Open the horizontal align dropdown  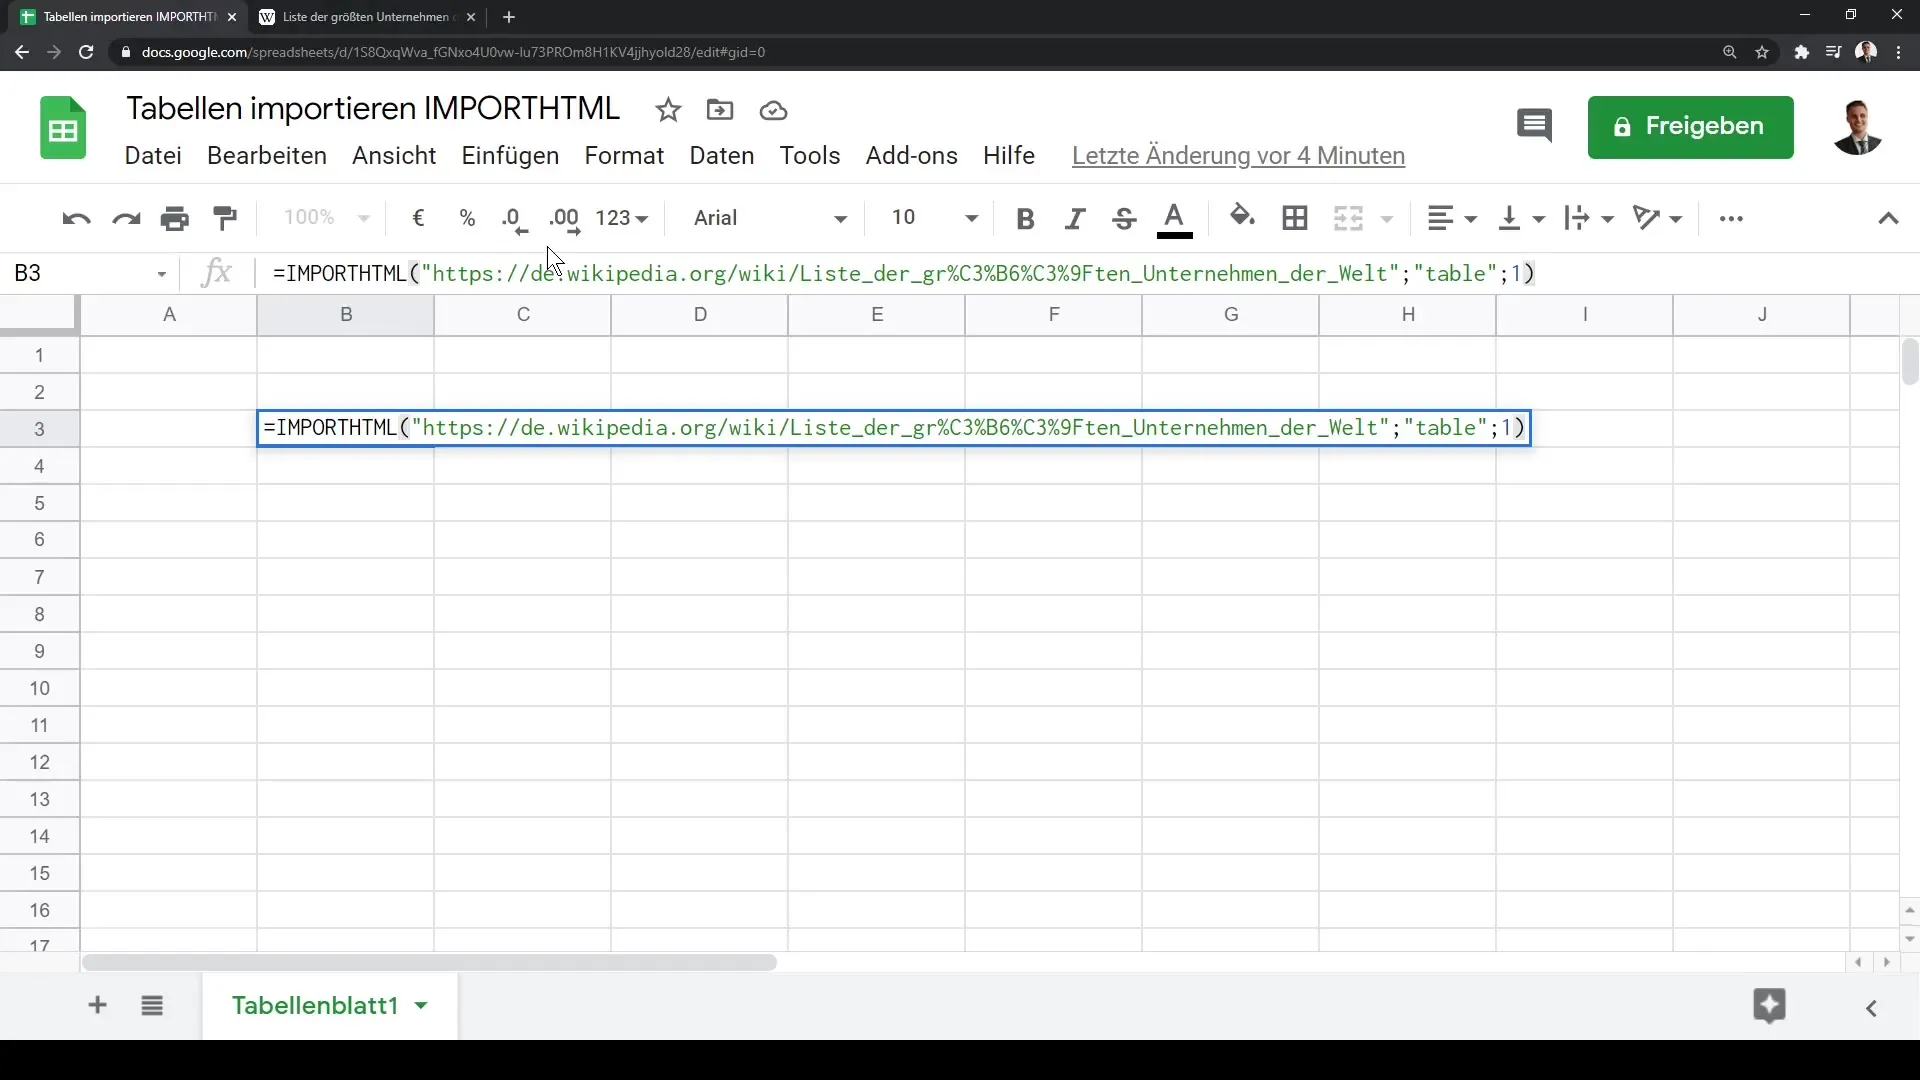click(x=1451, y=218)
